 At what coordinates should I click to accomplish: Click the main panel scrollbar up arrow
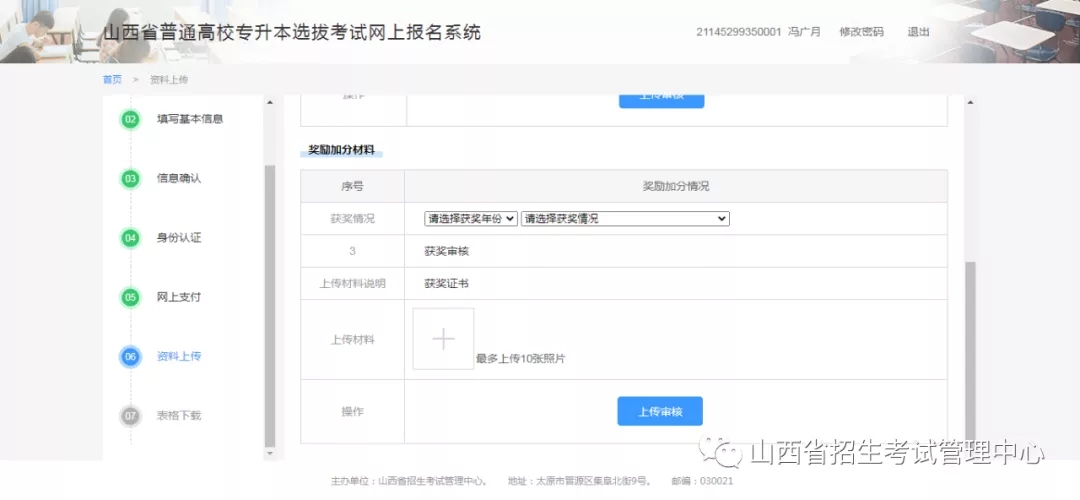click(970, 103)
